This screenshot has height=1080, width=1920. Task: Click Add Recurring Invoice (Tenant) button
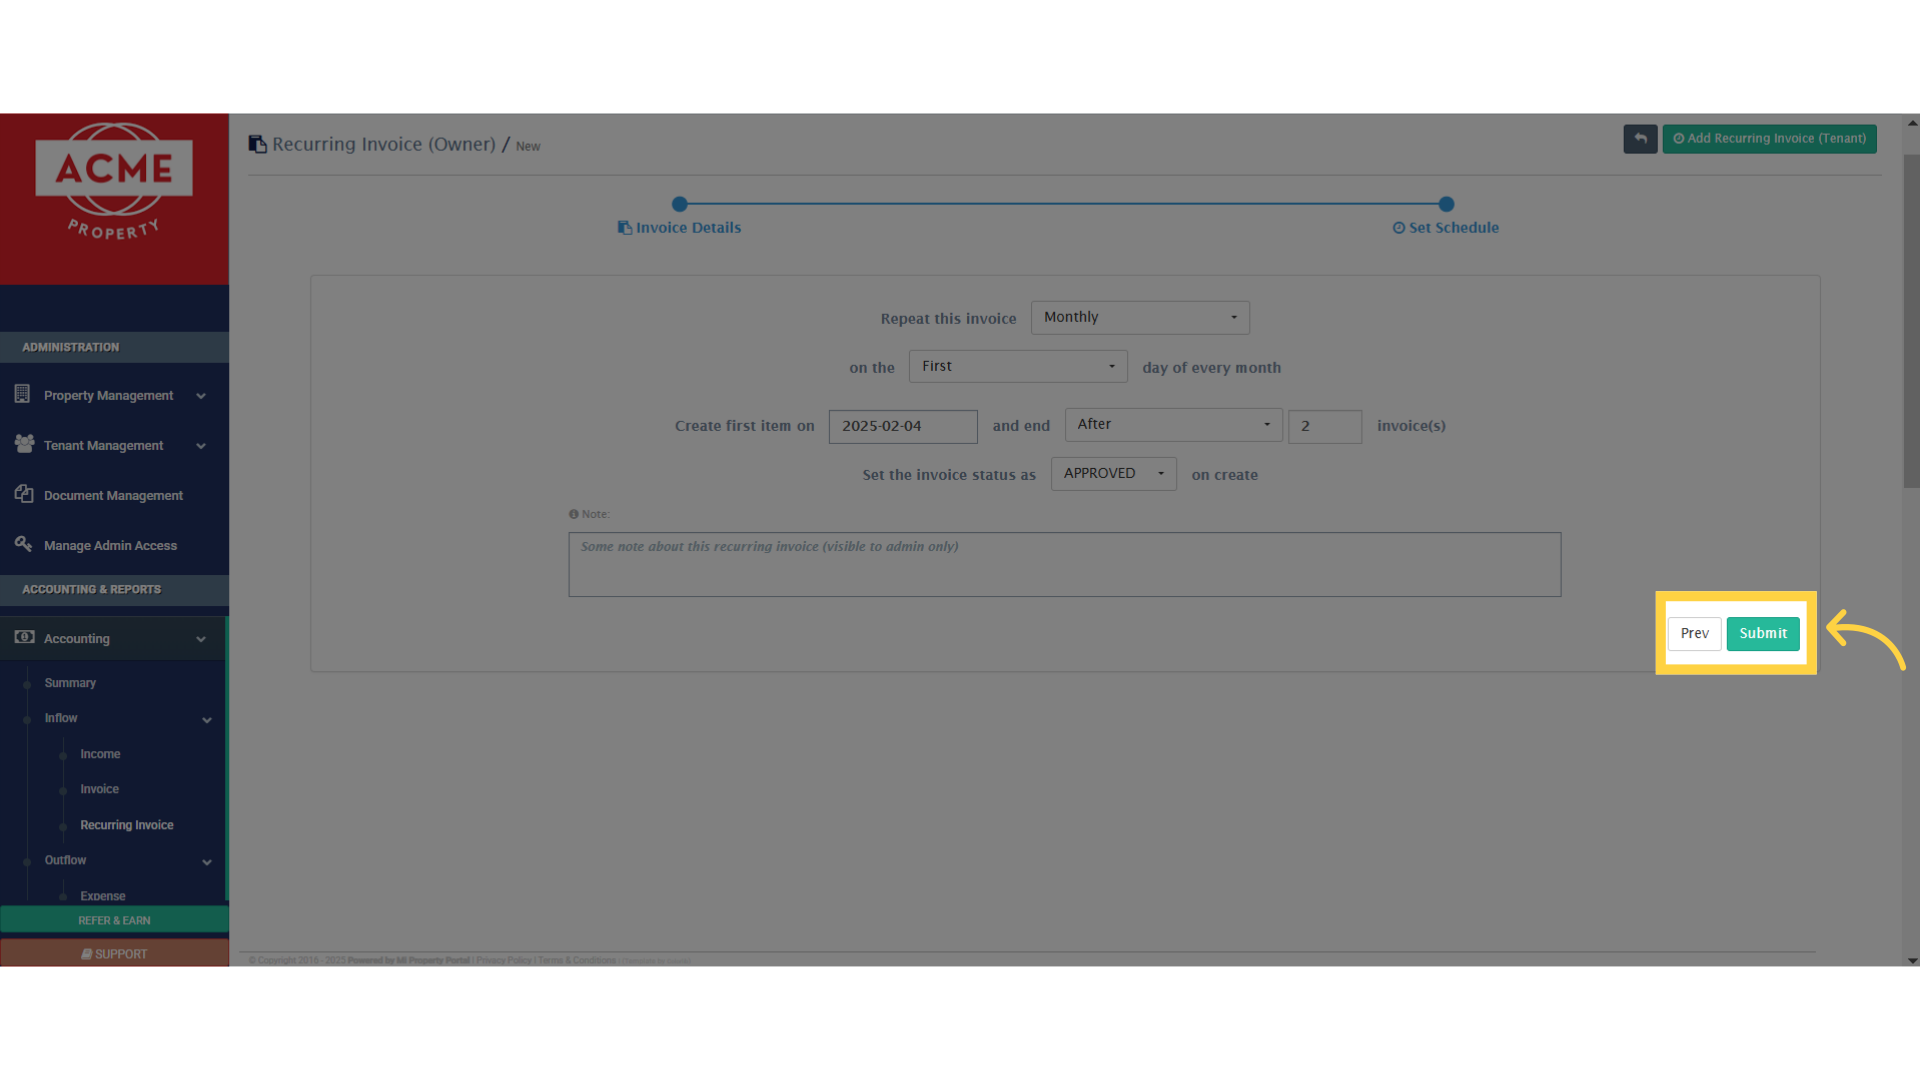point(1769,139)
